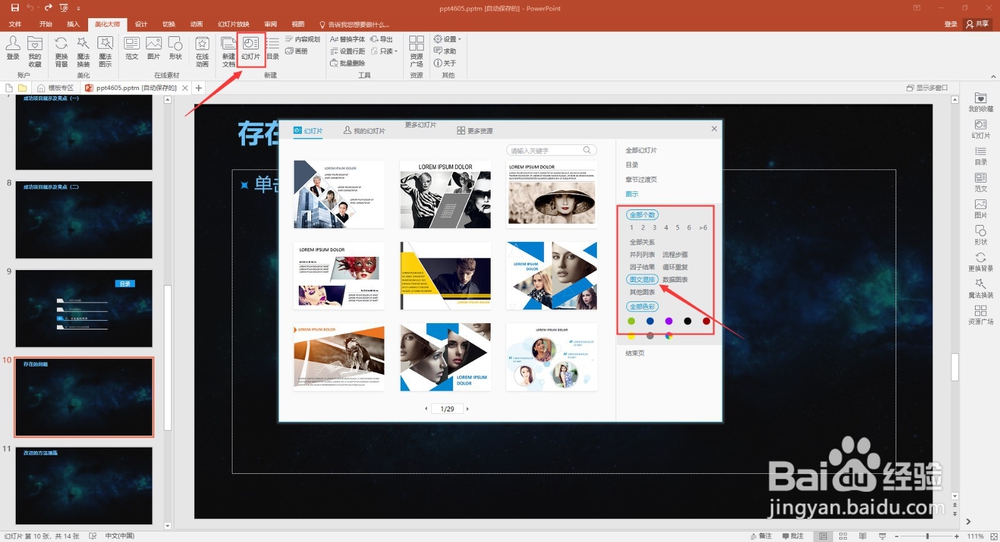This screenshot has width=1000, height=542.
Task: Open 形状 online shapes in ribbon
Action: point(175,48)
